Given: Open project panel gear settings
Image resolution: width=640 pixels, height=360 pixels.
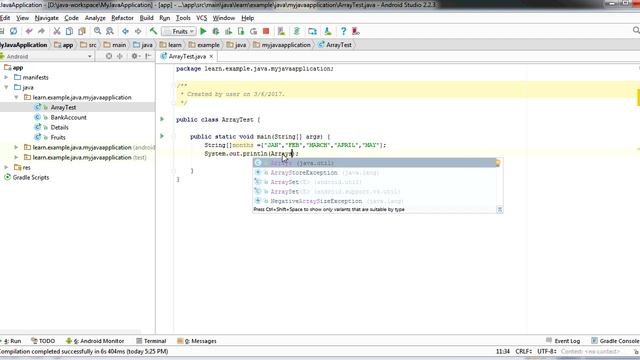Looking at the screenshot, I should (x=135, y=56).
